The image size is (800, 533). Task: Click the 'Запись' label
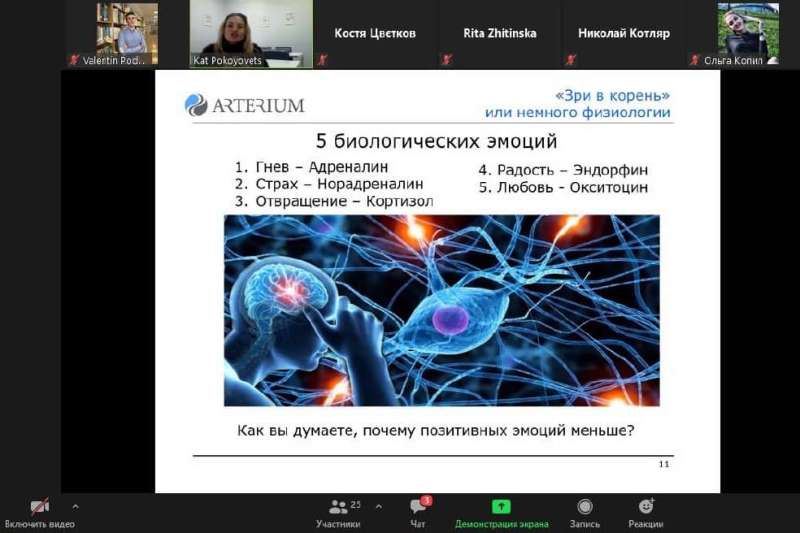pyautogui.click(x=585, y=524)
